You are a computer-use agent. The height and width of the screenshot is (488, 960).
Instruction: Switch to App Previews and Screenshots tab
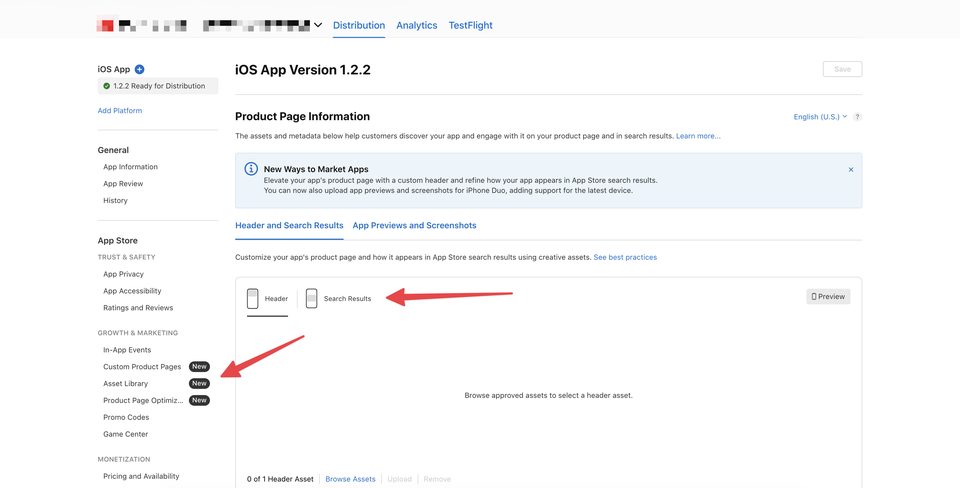(x=414, y=225)
